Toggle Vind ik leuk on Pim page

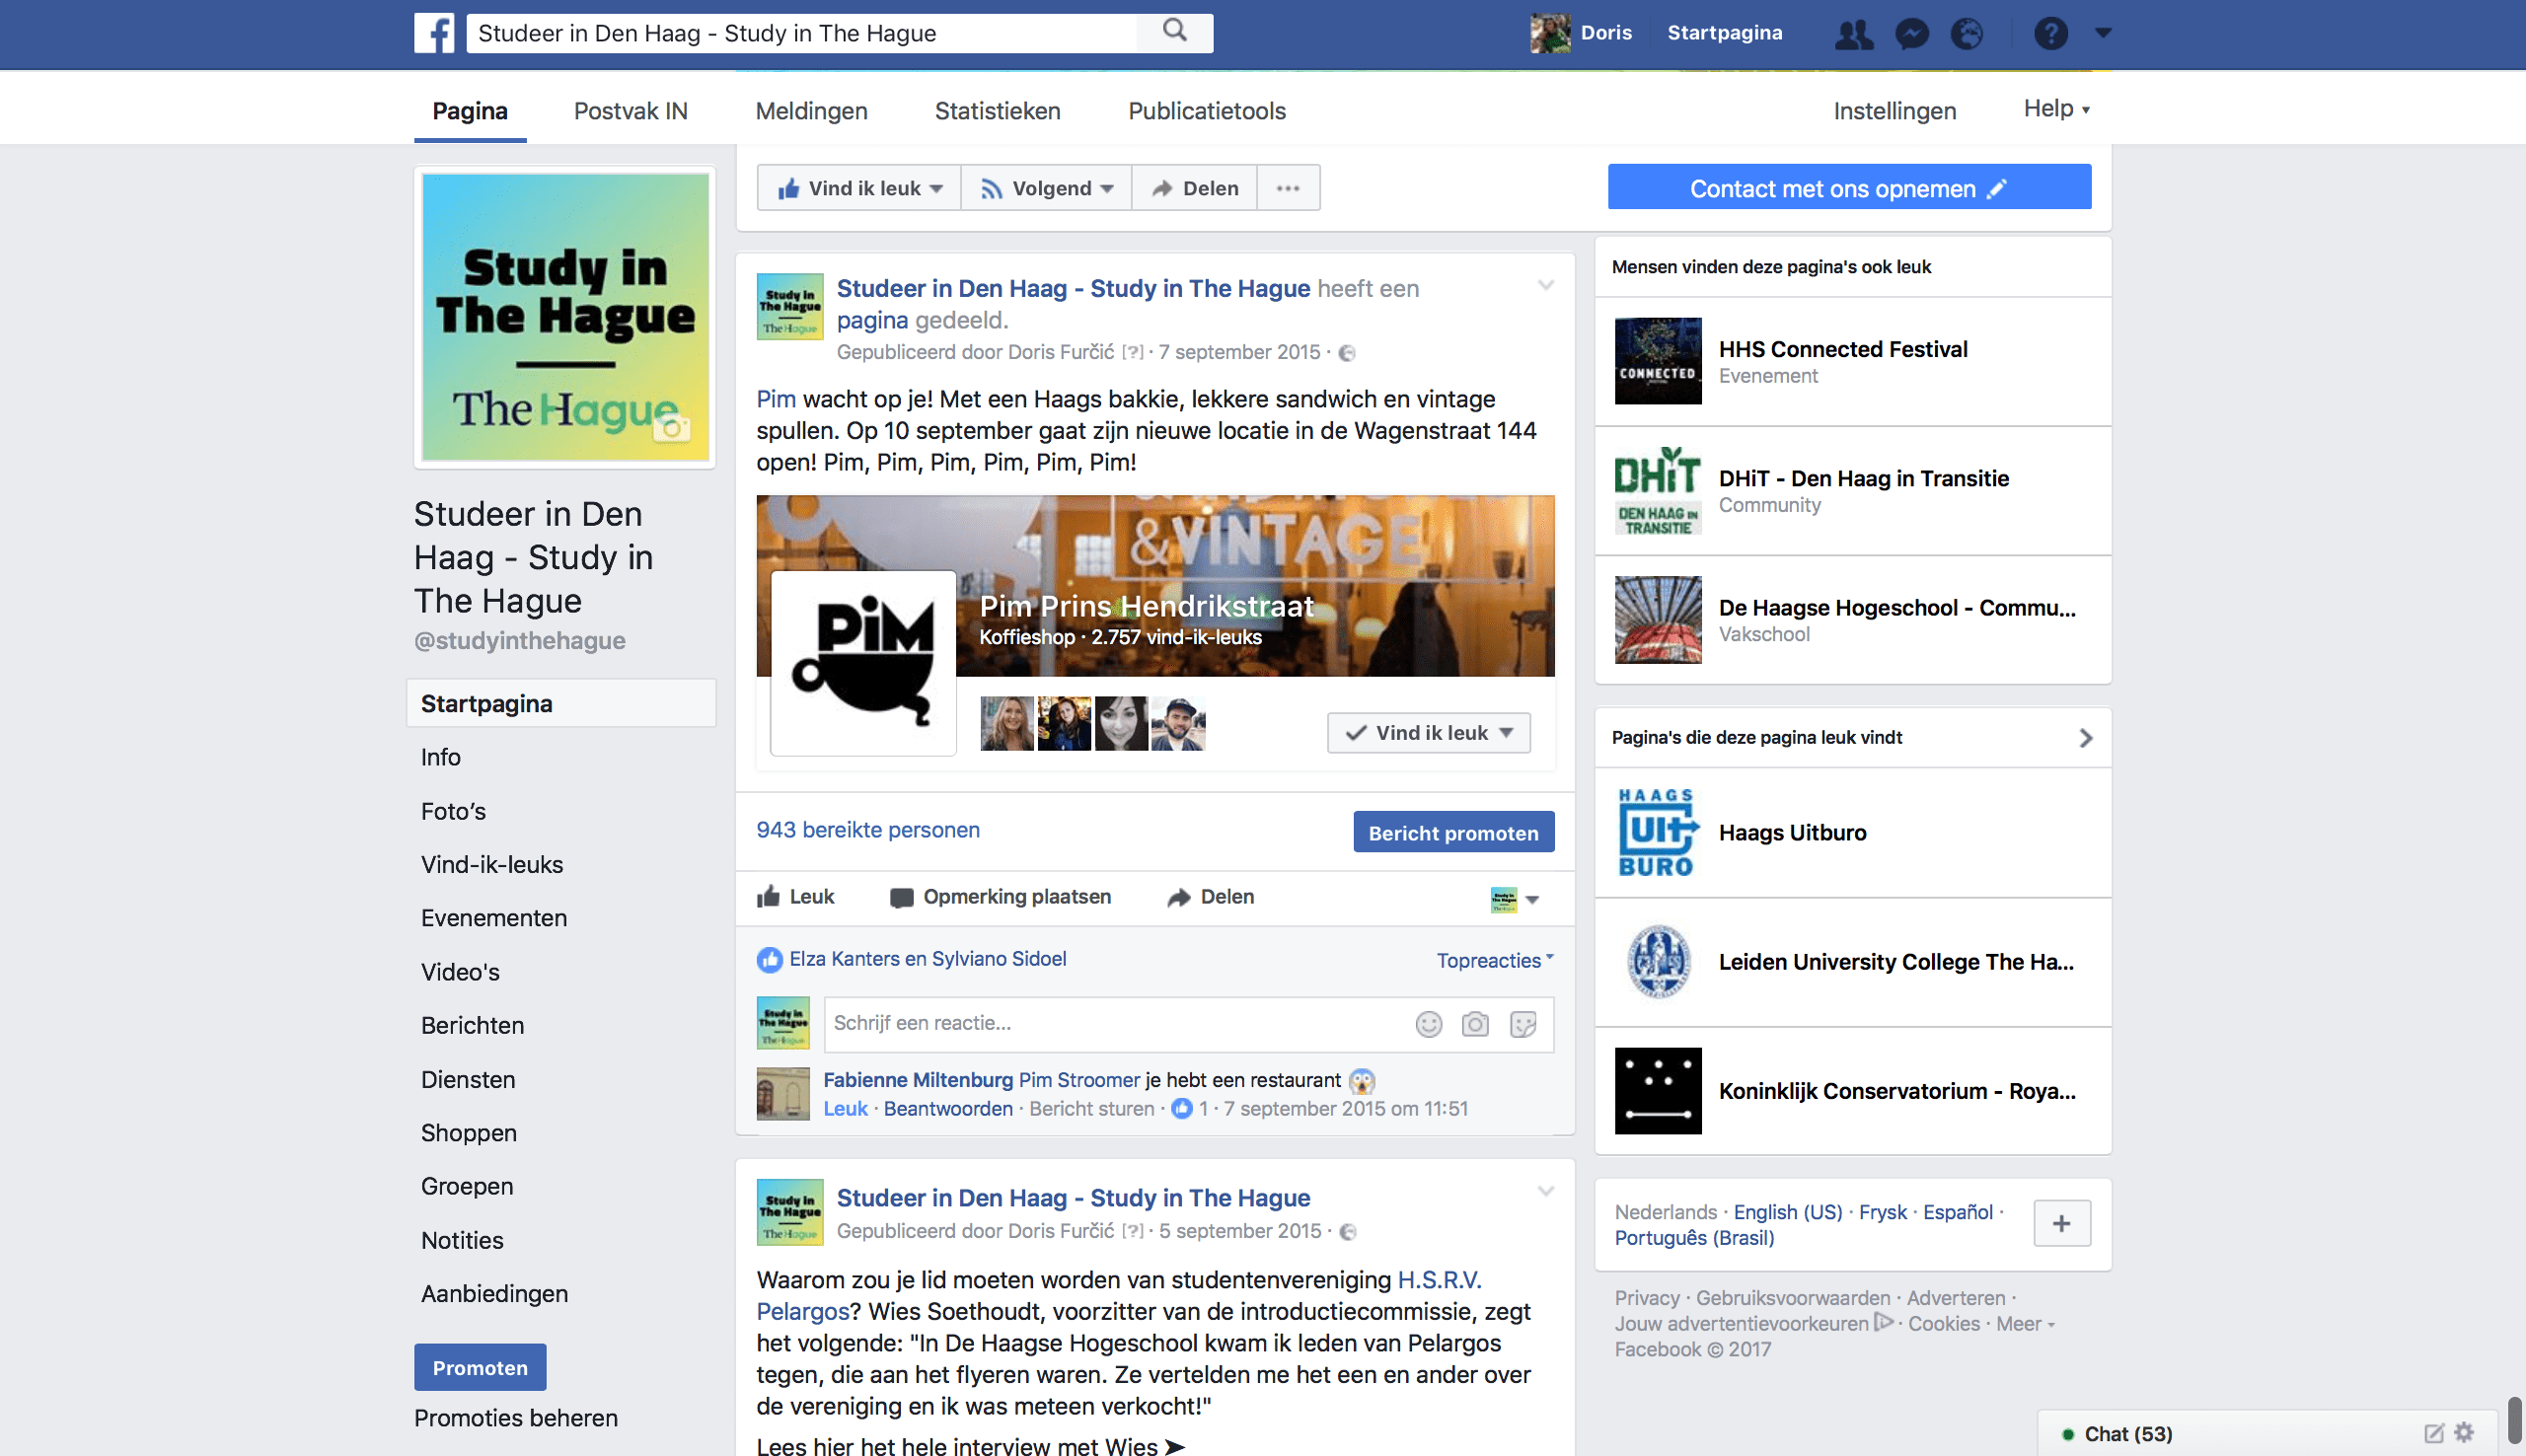click(1428, 733)
